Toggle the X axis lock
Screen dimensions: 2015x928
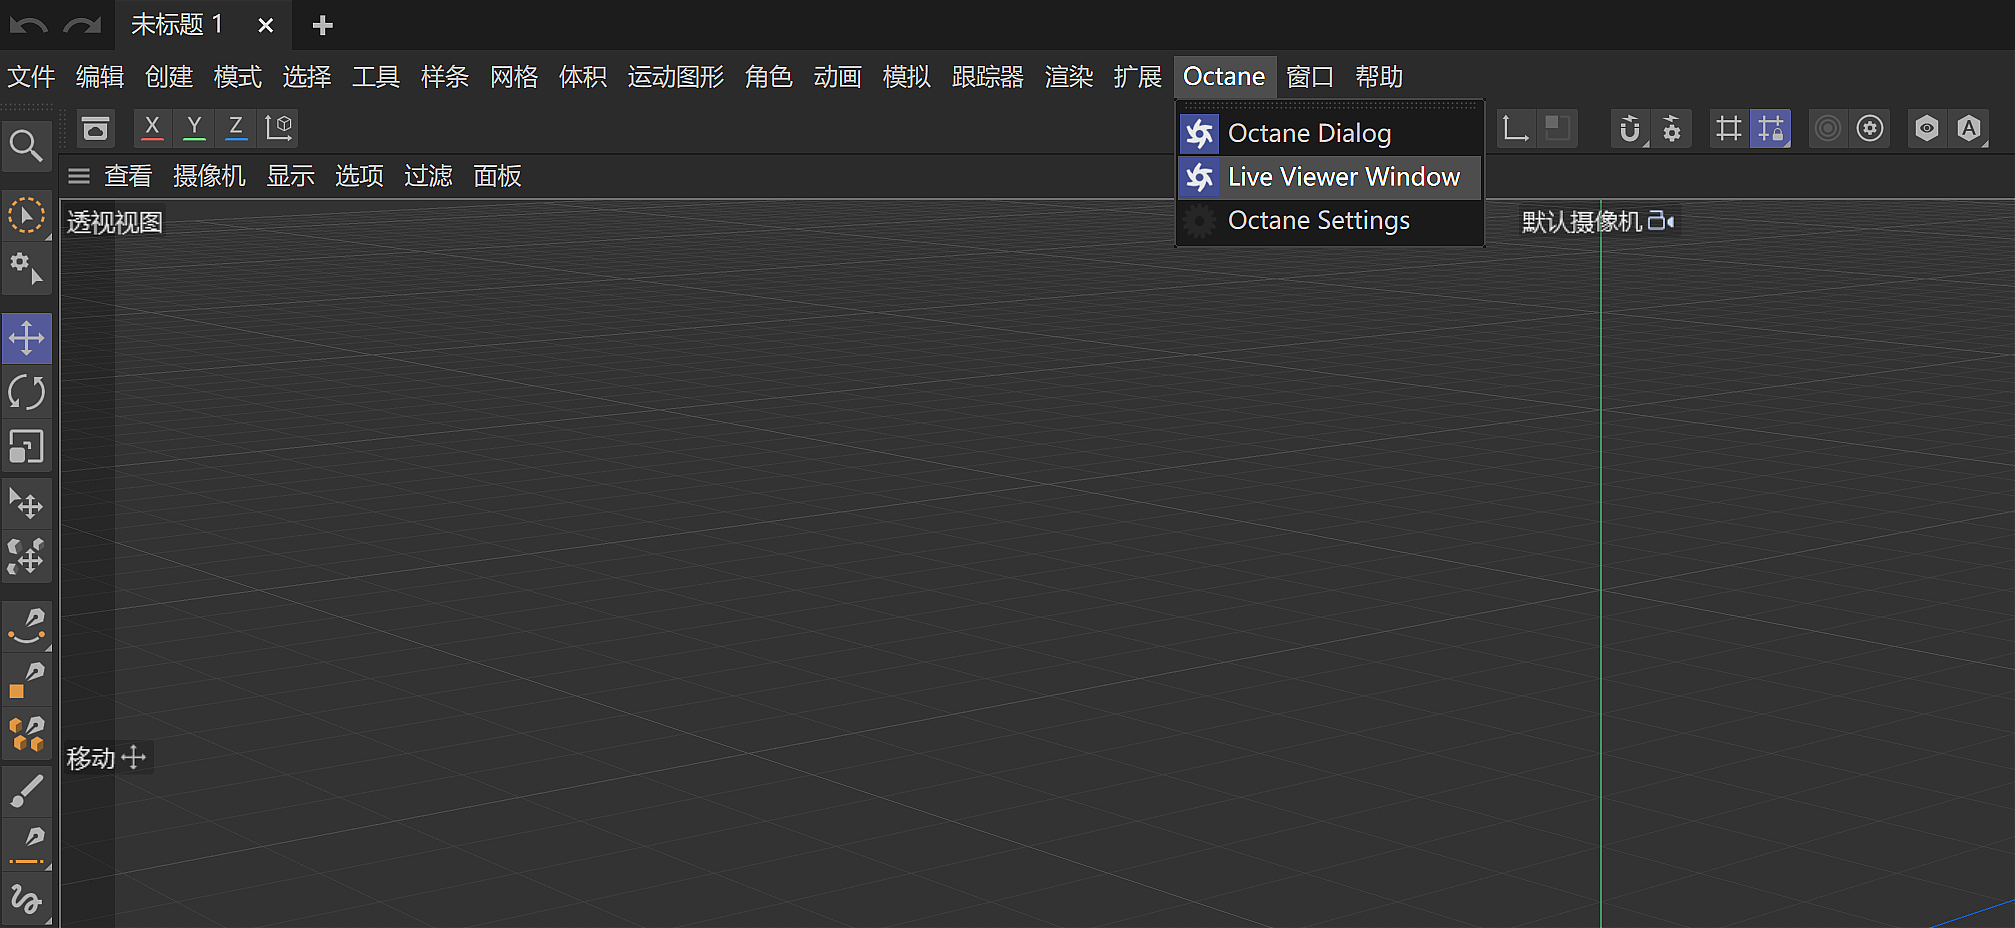tap(152, 128)
